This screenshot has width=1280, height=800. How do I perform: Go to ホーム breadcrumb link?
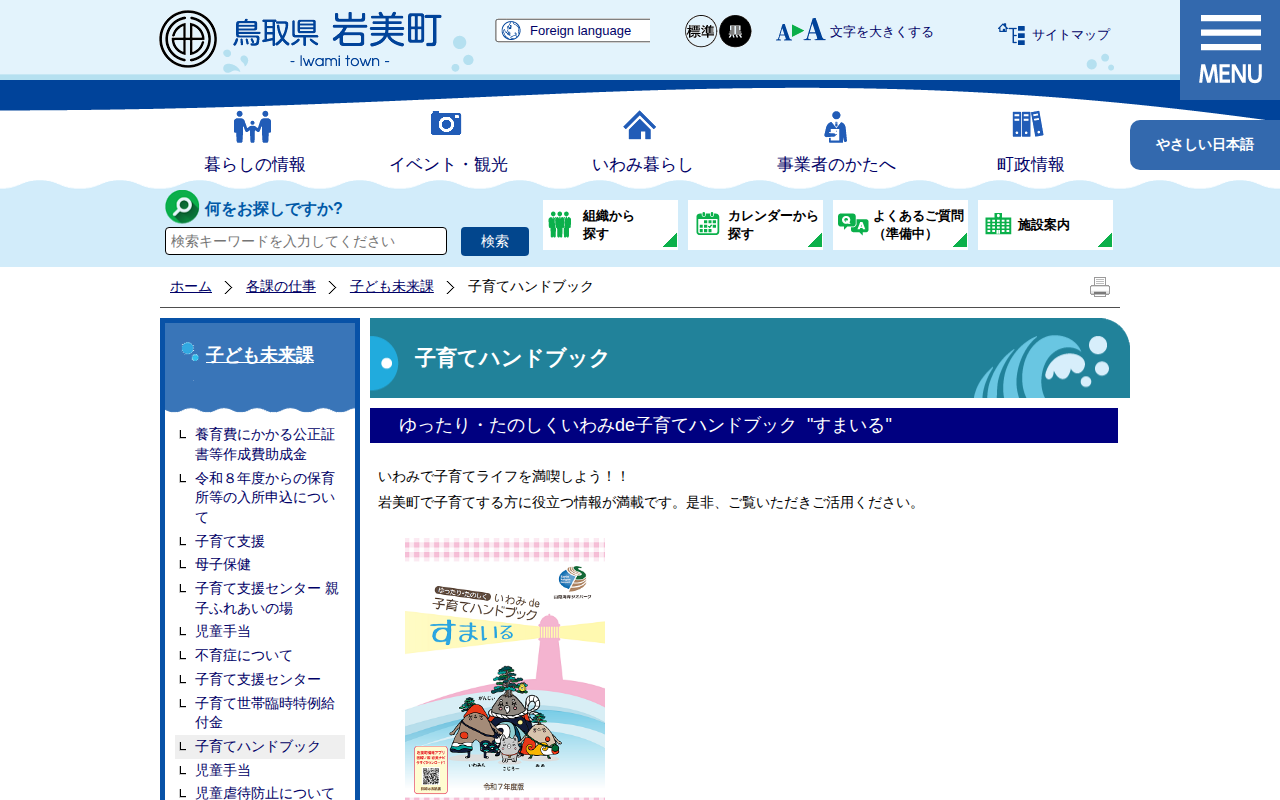pyautogui.click(x=191, y=287)
